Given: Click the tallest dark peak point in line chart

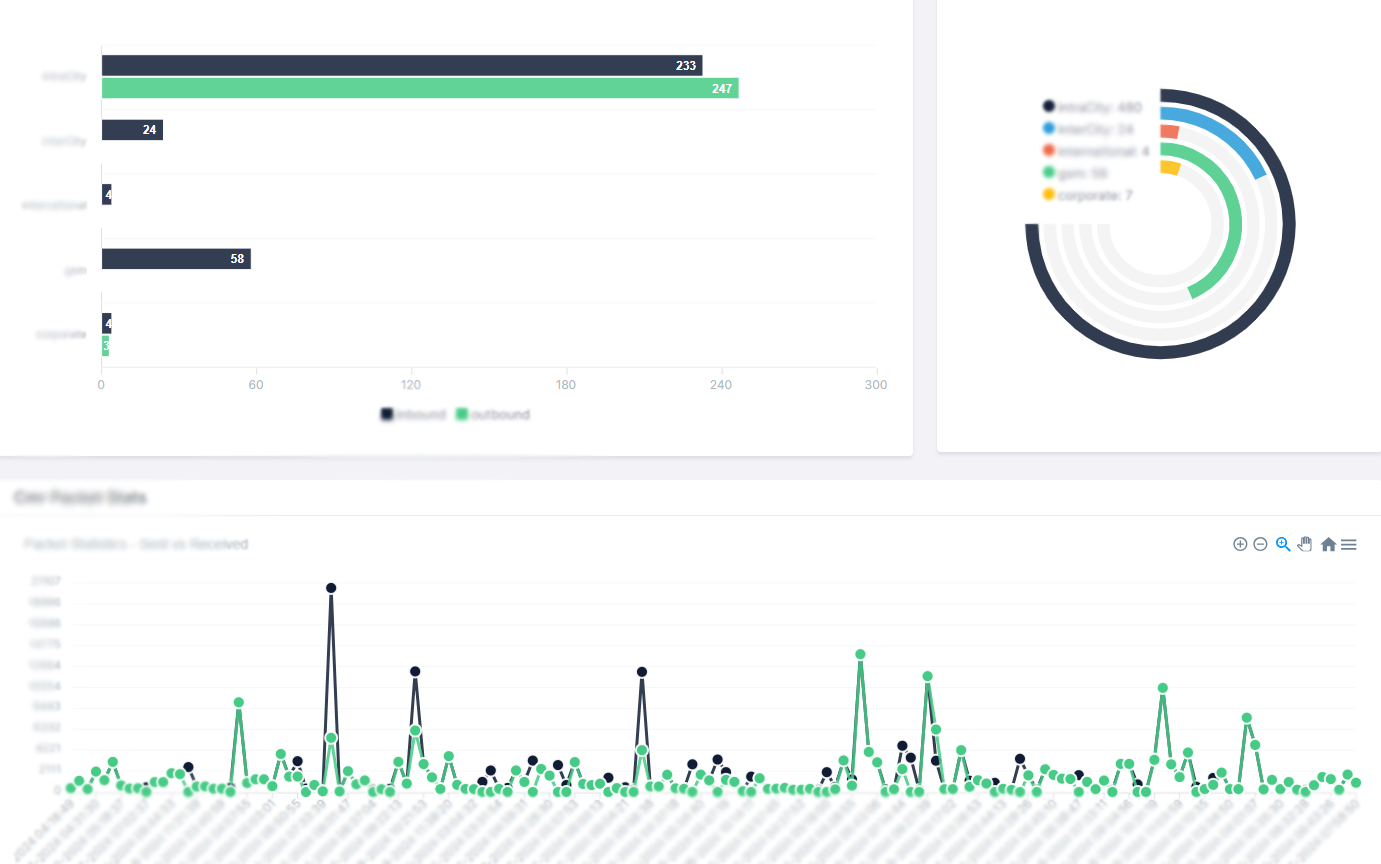Looking at the screenshot, I should click(331, 588).
